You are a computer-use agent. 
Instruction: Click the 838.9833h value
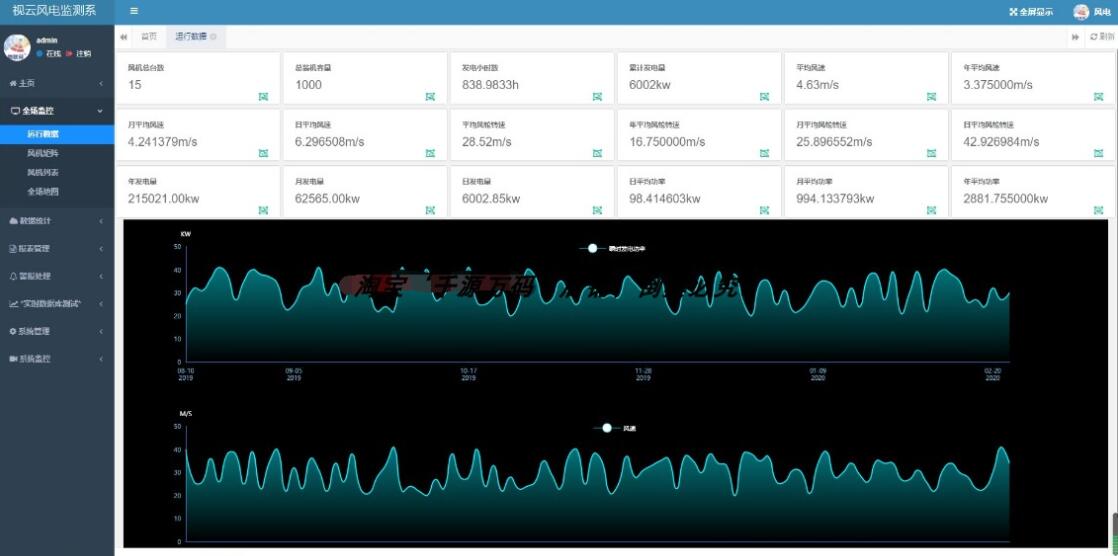(x=490, y=85)
